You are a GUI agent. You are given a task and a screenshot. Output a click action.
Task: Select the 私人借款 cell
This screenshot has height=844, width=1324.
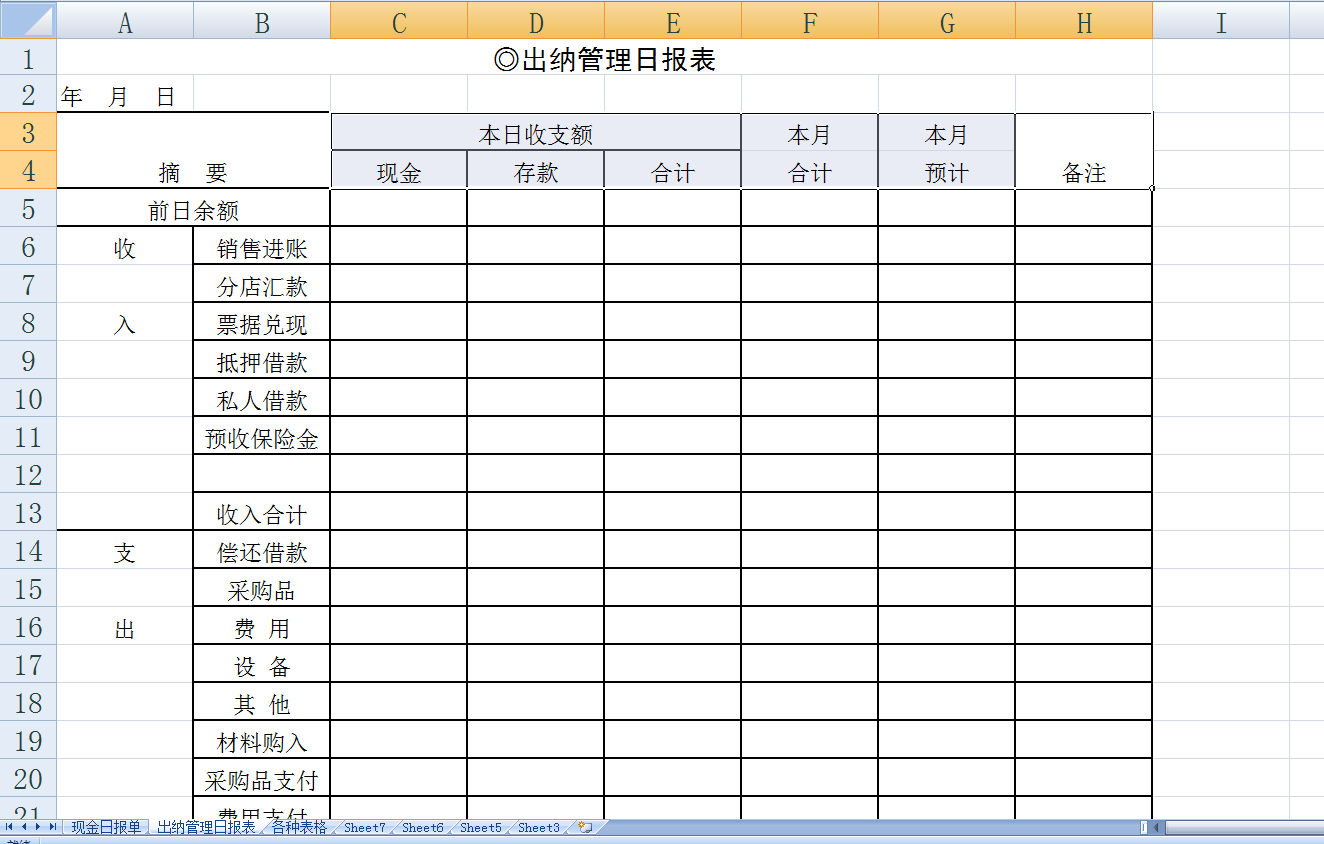(x=262, y=399)
